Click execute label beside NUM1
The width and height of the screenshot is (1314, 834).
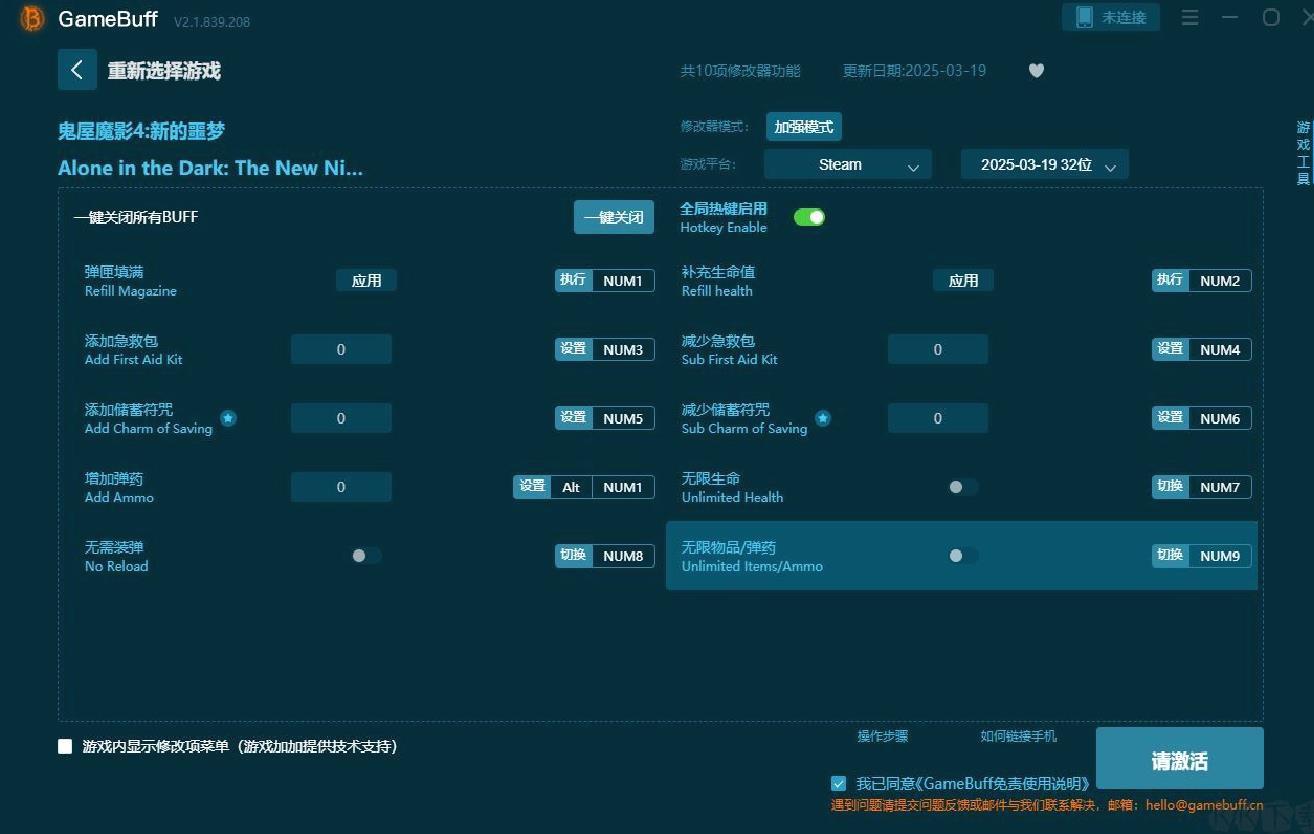tap(574, 280)
